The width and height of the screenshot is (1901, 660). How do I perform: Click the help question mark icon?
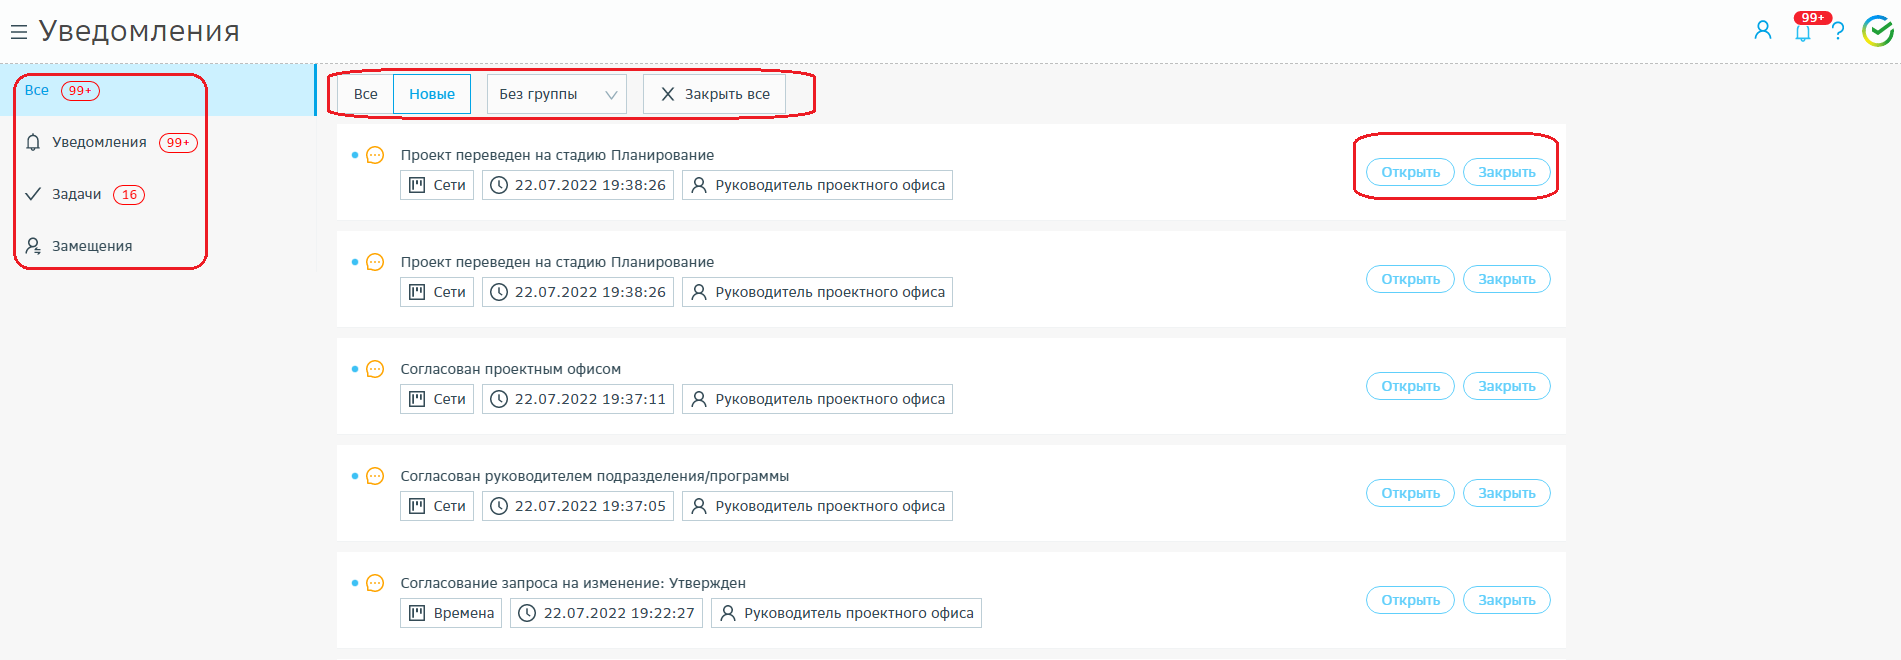[1838, 31]
